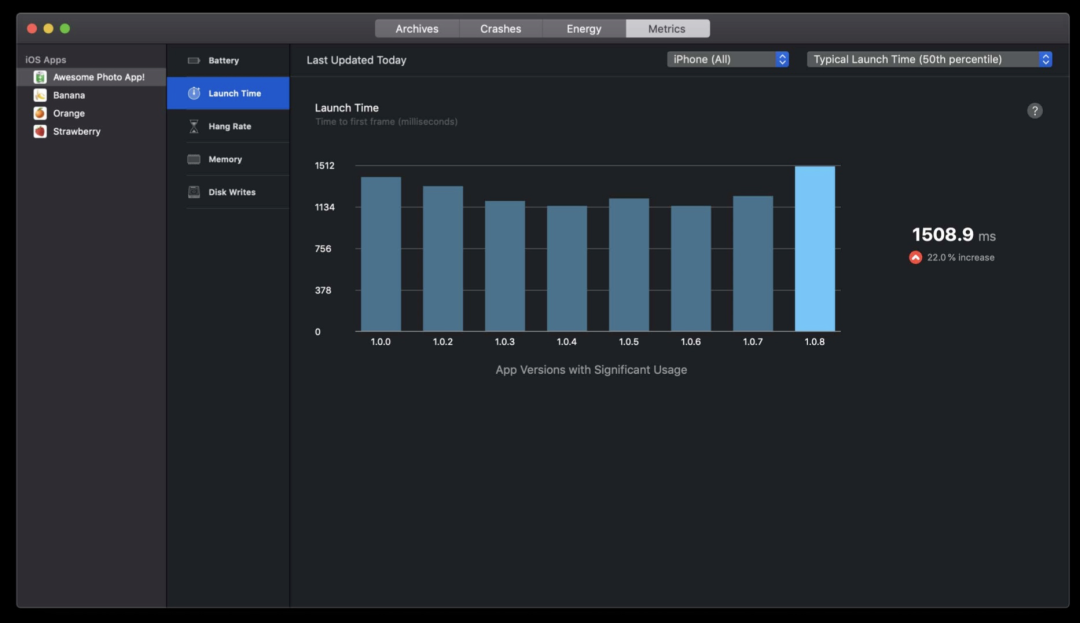The image size is (1080, 623).
Task: Open the Hang Rate hourglass icon
Action: (194, 127)
